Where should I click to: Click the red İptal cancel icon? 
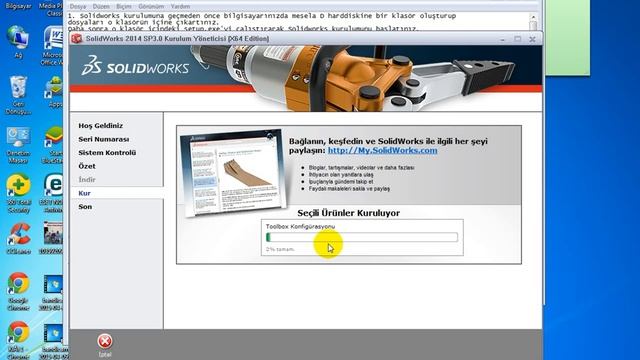click(x=105, y=341)
